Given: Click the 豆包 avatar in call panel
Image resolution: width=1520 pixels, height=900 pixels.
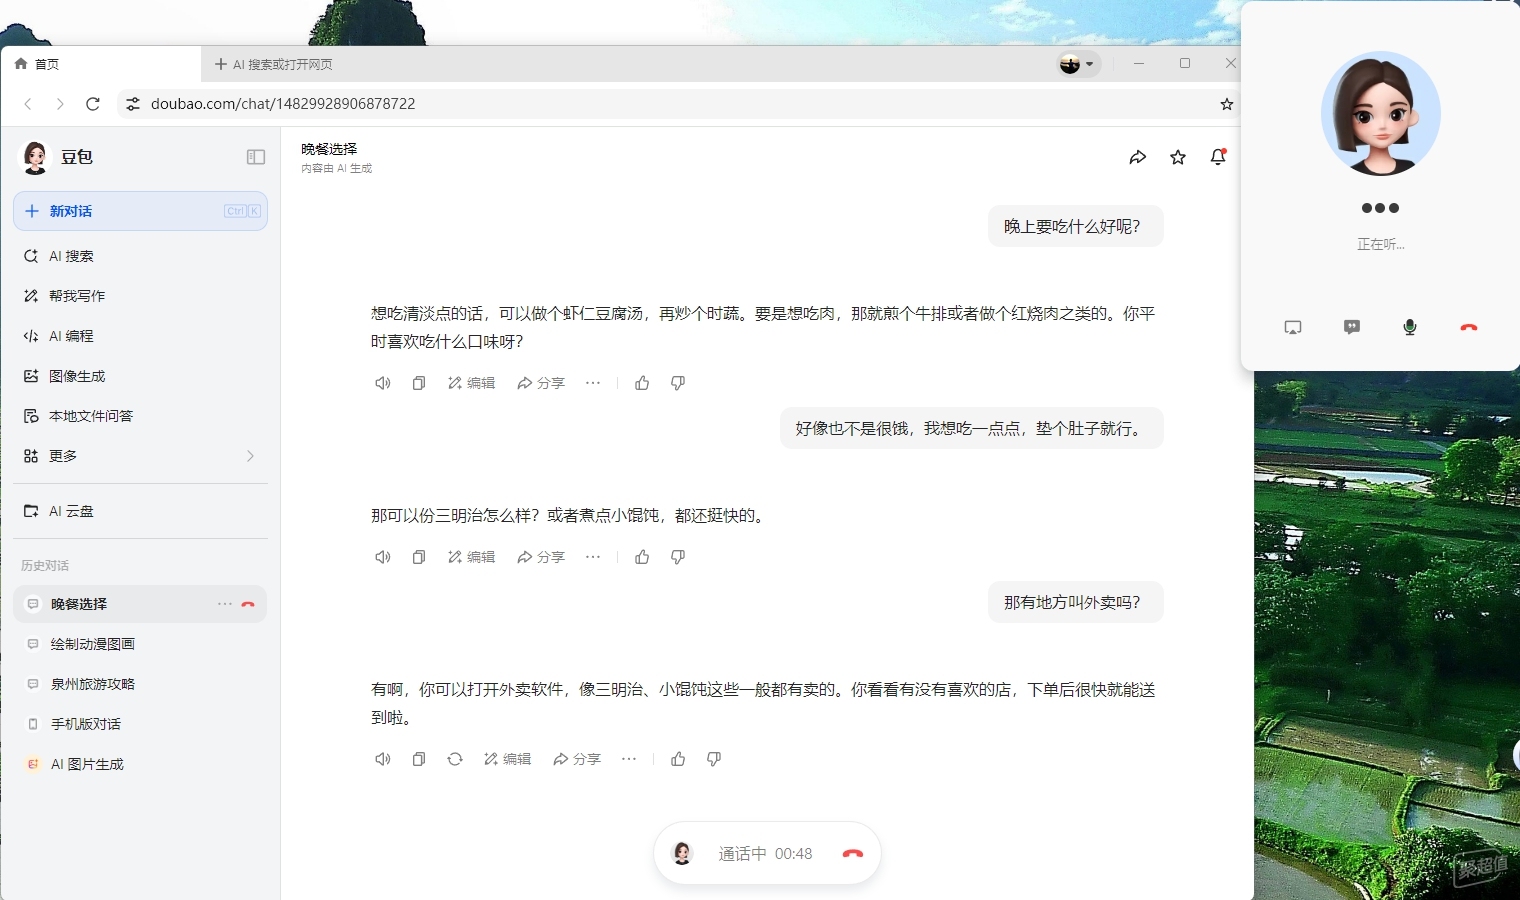Looking at the screenshot, I should (x=1381, y=113).
